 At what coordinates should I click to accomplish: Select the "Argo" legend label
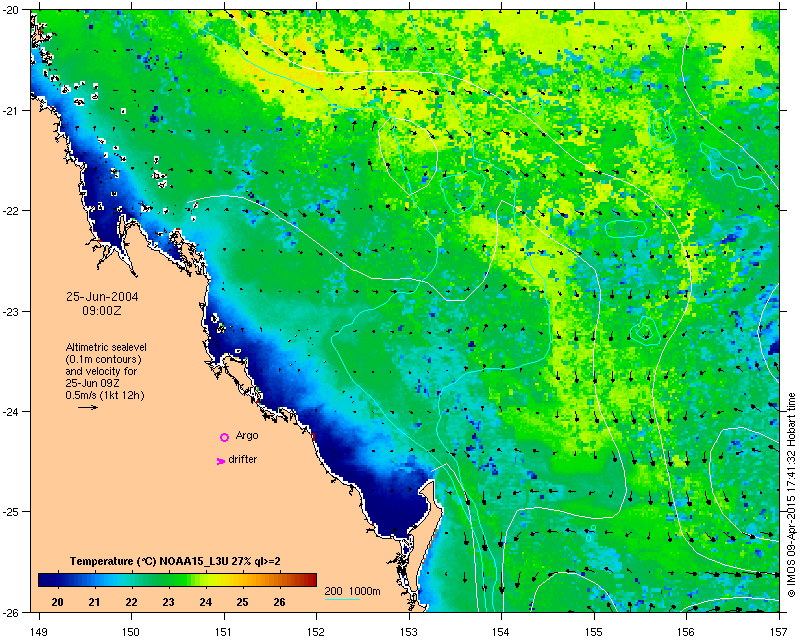coord(247,436)
